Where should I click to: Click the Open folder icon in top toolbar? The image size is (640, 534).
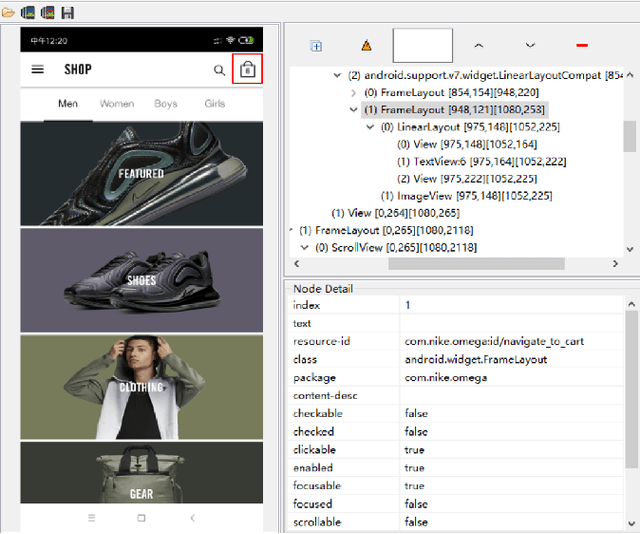tap(8, 13)
